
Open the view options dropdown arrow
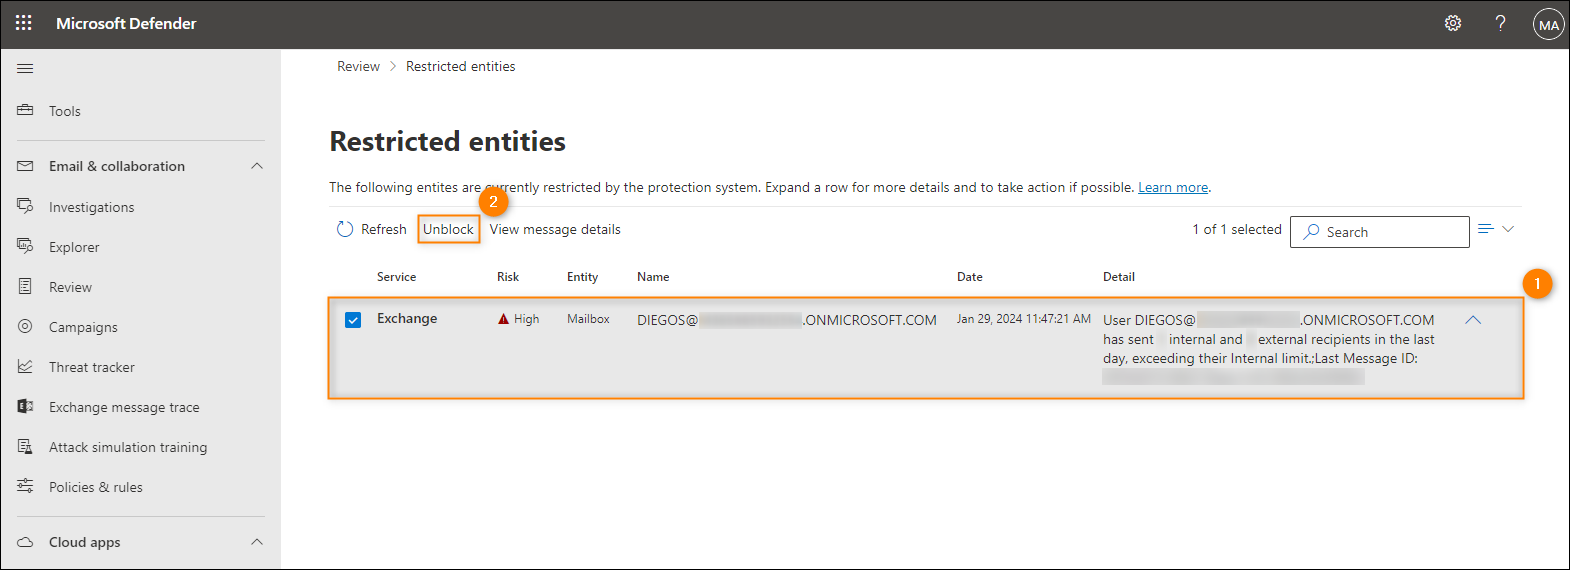click(1508, 229)
